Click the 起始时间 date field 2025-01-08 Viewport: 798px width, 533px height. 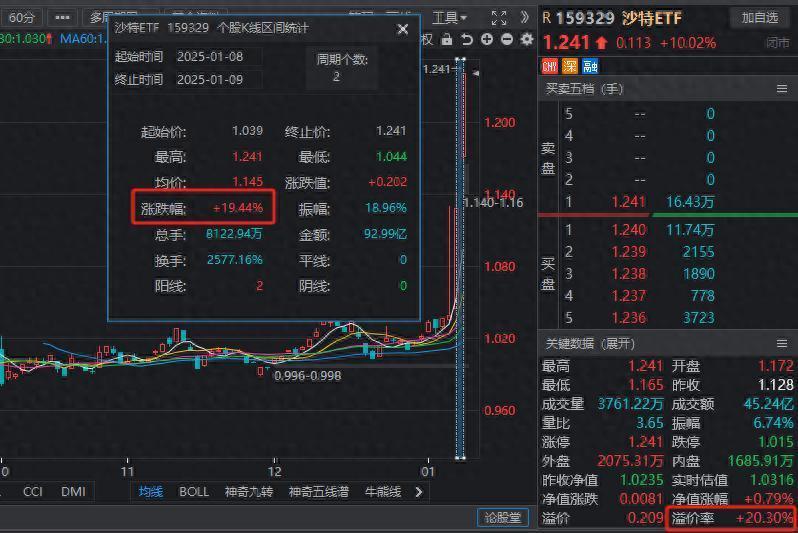click(218, 57)
